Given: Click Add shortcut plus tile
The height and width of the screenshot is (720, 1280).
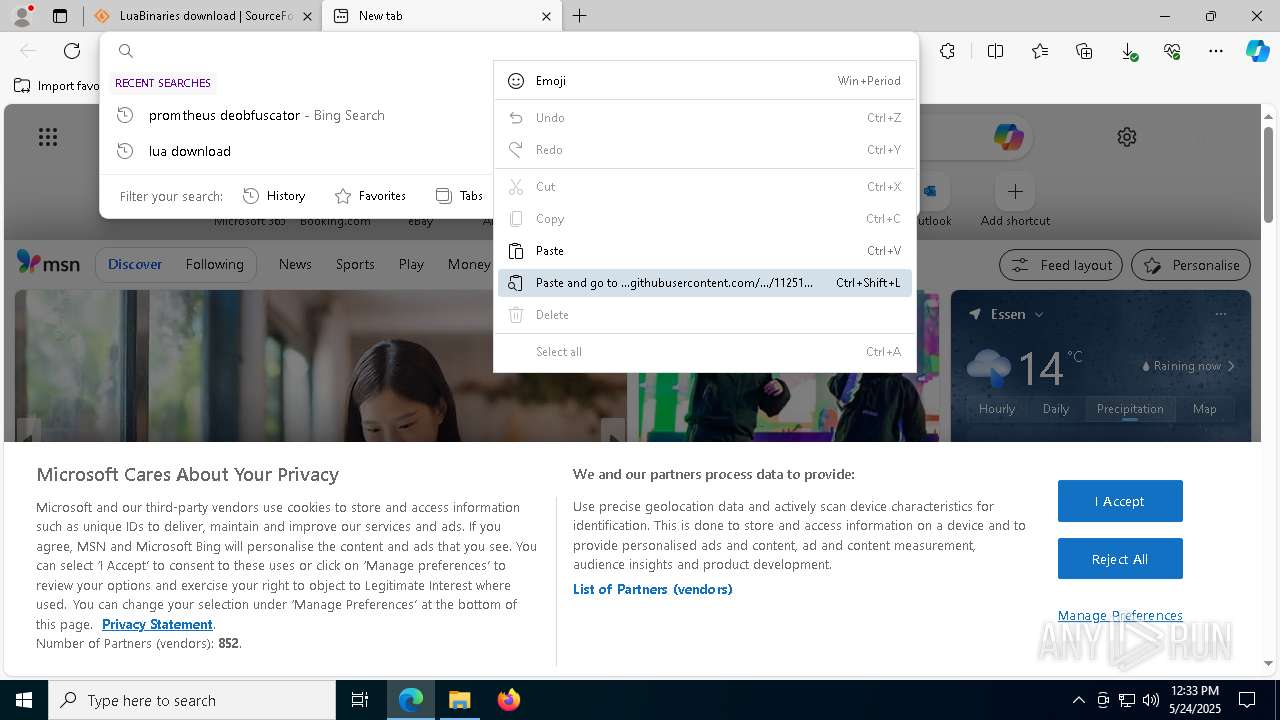Looking at the screenshot, I should (1015, 191).
